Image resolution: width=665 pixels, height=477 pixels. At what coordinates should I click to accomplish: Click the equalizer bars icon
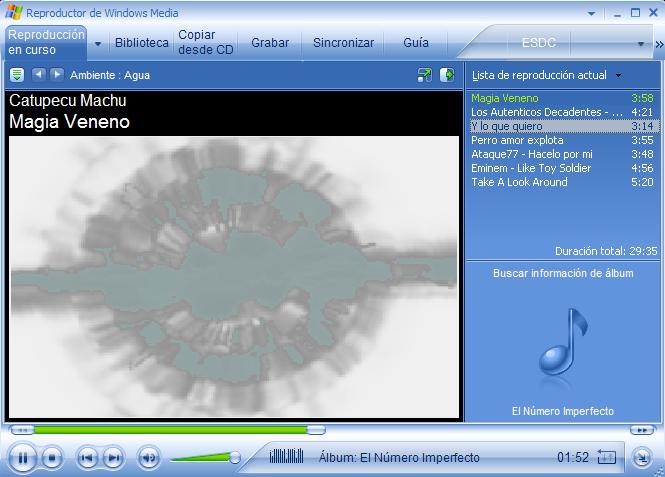click(287, 456)
